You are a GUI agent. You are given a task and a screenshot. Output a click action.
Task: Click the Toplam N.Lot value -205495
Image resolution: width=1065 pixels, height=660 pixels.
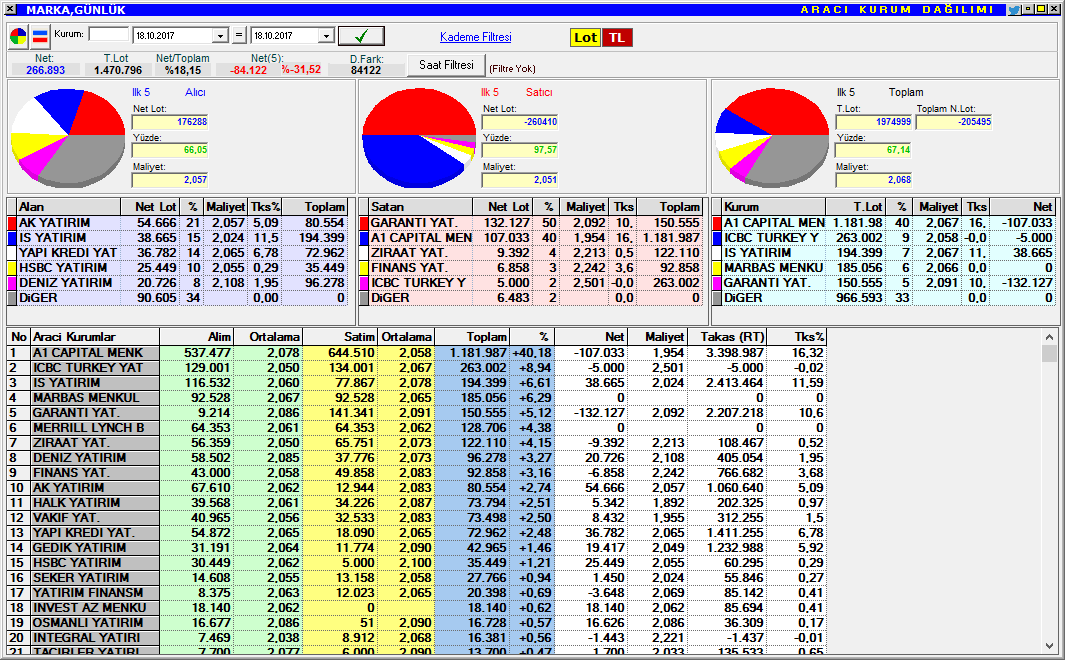coord(954,122)
